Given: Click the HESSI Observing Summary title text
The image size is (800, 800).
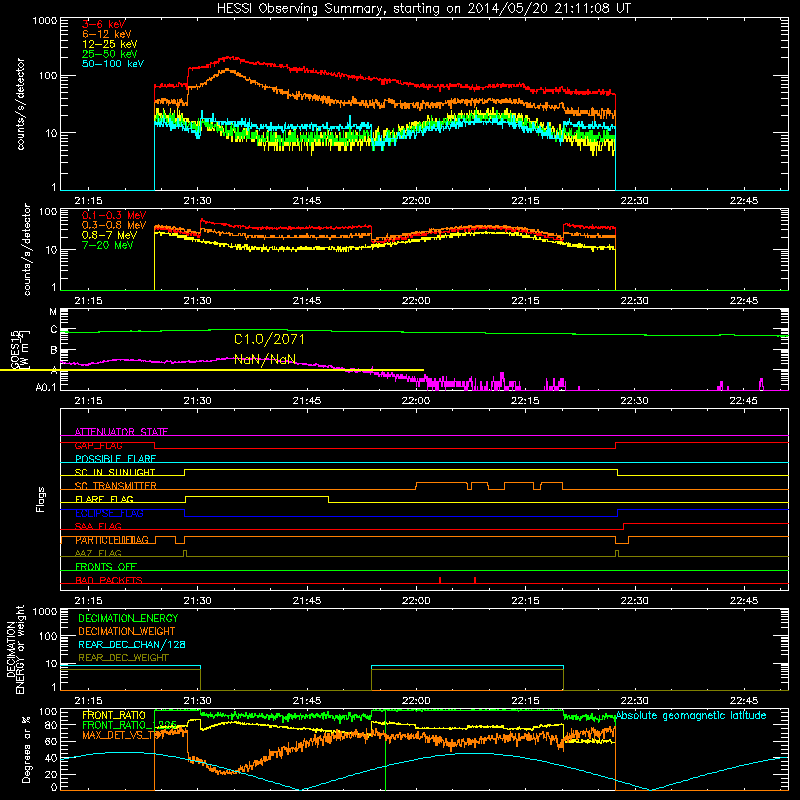Looking at the screenshot, I should (x=423, y=9).
